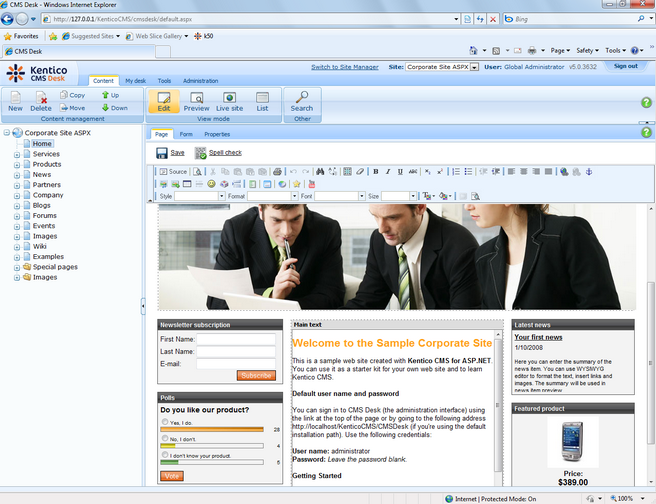Open the Style dropdown in editor

199,196
